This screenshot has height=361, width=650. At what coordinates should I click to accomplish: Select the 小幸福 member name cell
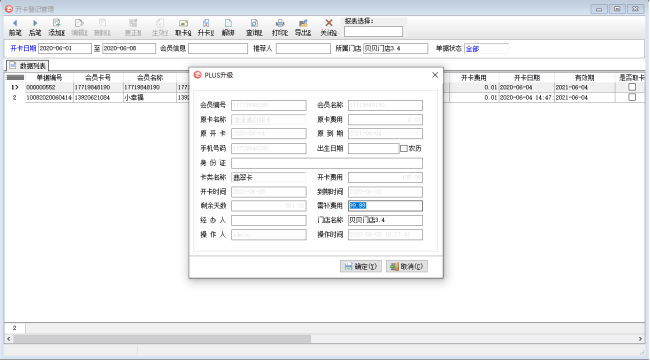tap(150, 97)
